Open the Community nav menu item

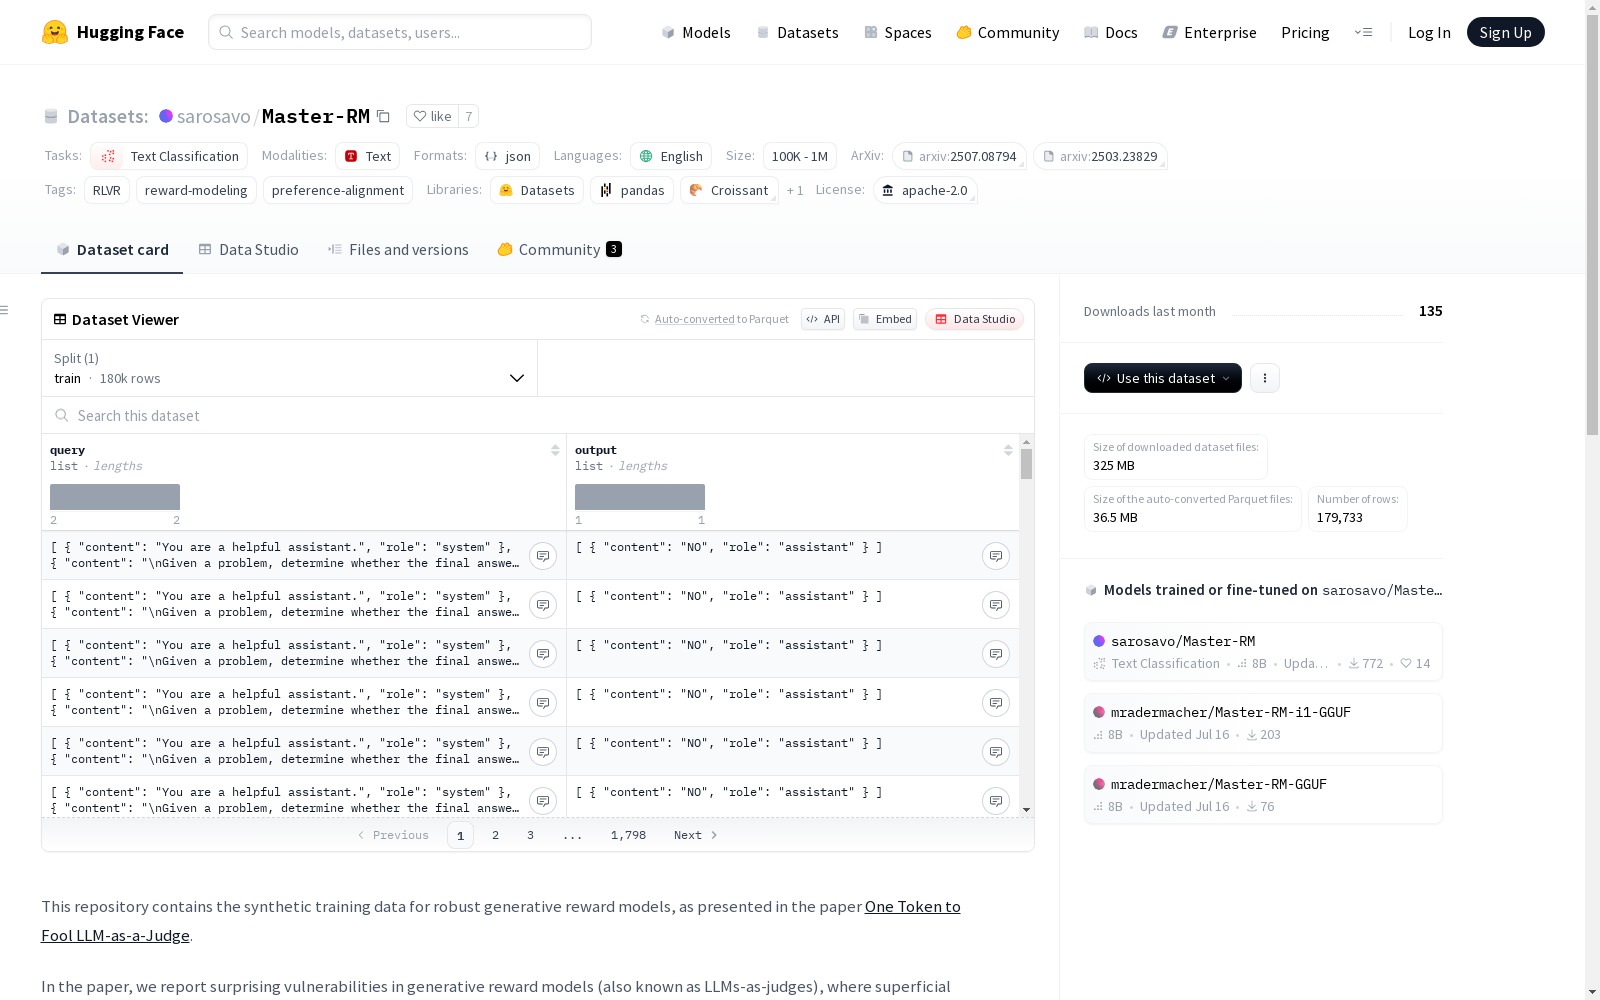click(x=1008, y=32)
